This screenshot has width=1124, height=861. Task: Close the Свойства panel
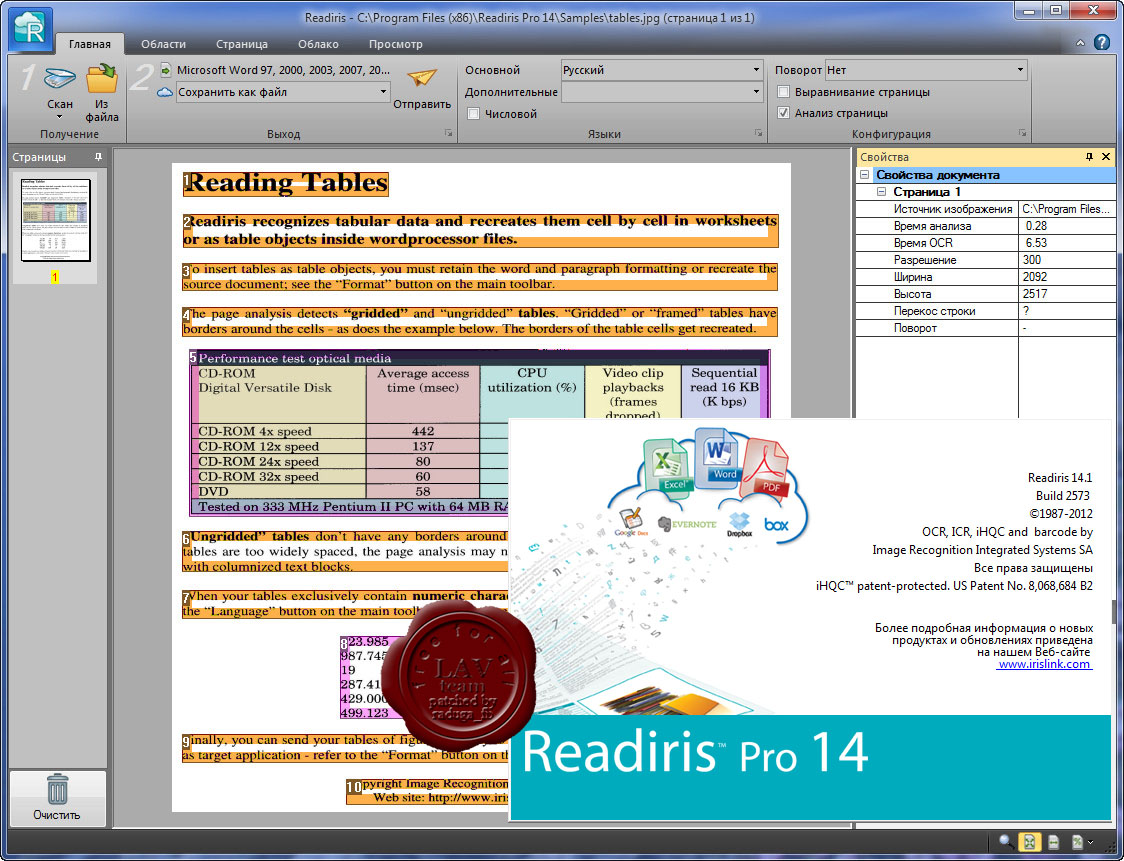(1106, 156)
